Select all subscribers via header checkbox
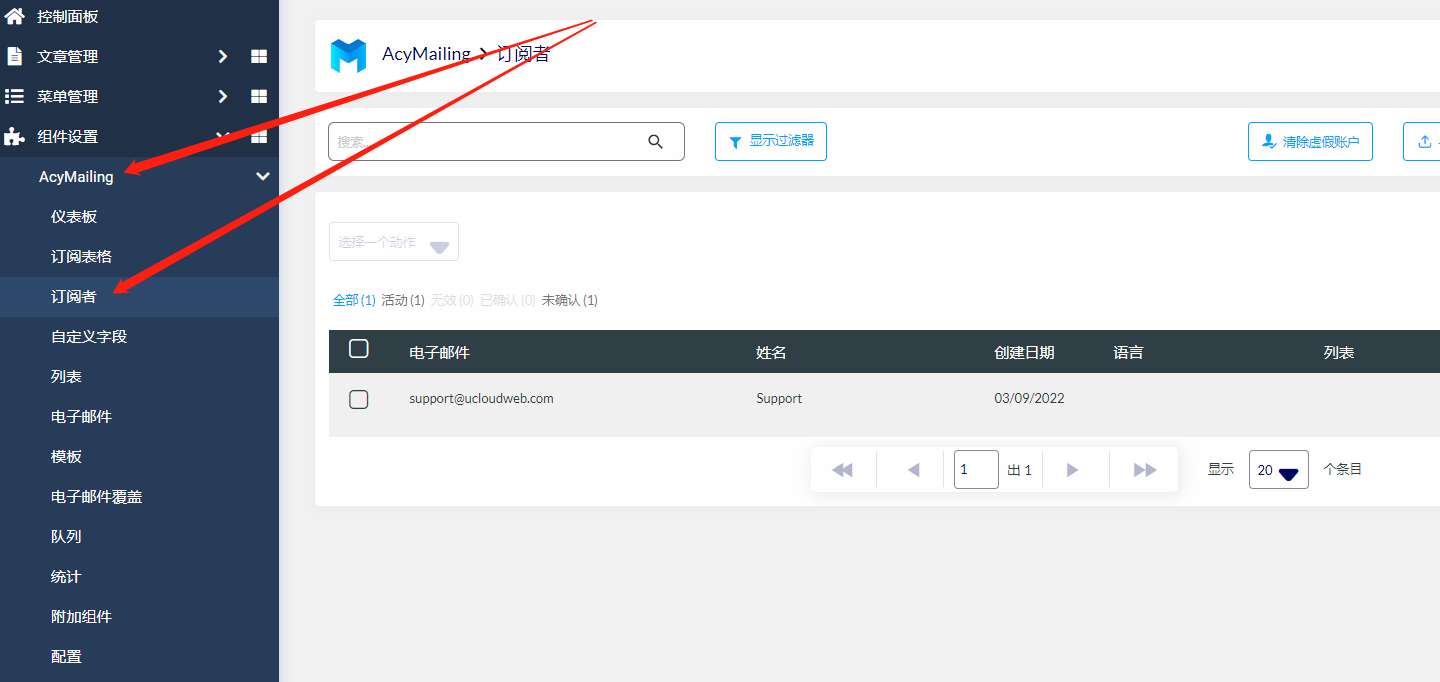 tap(359, 349)
